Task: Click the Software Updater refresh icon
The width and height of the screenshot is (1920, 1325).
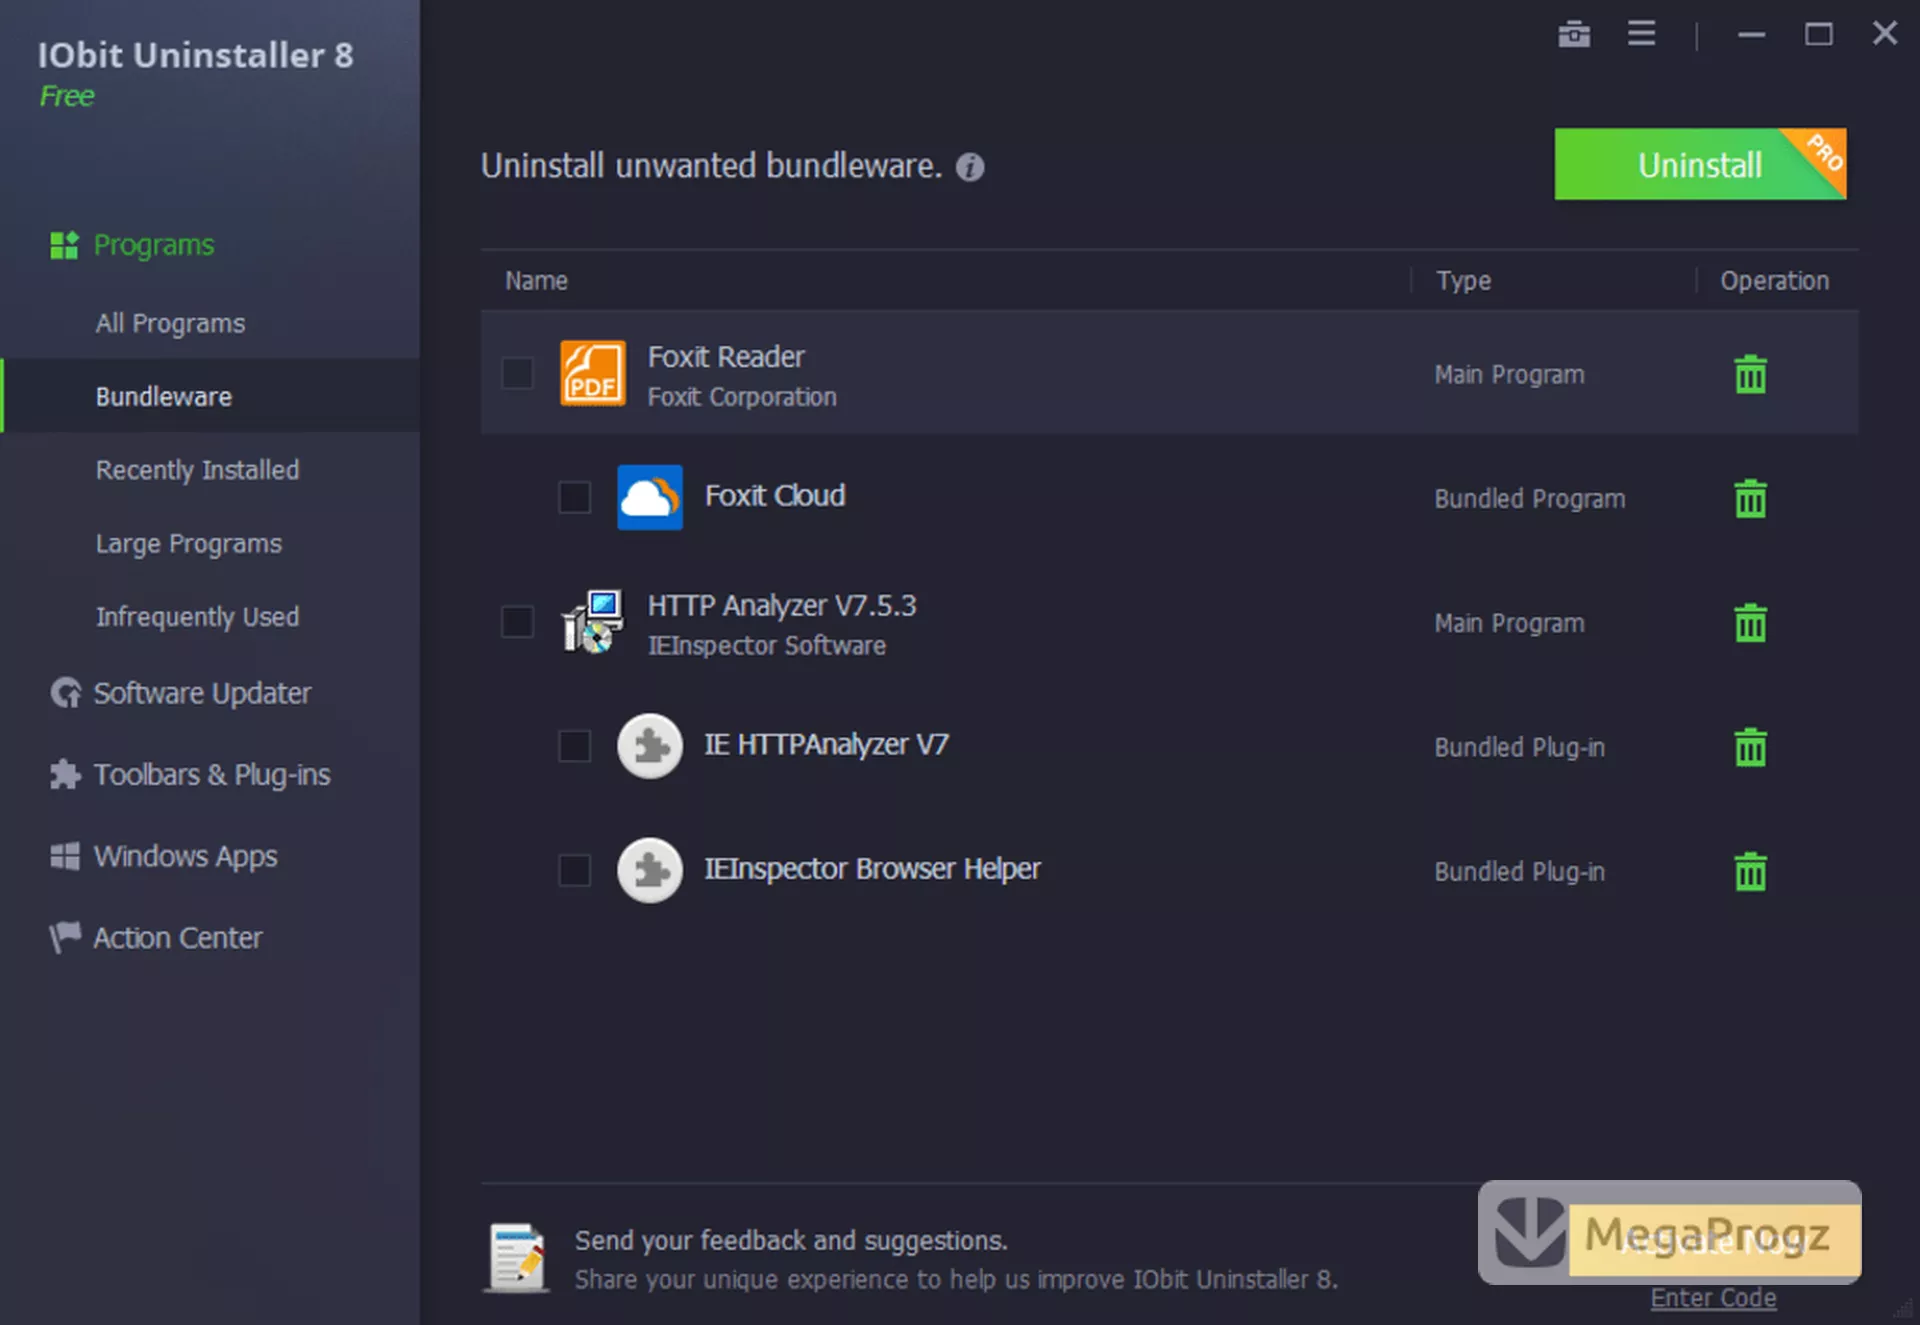Action: 66,693
